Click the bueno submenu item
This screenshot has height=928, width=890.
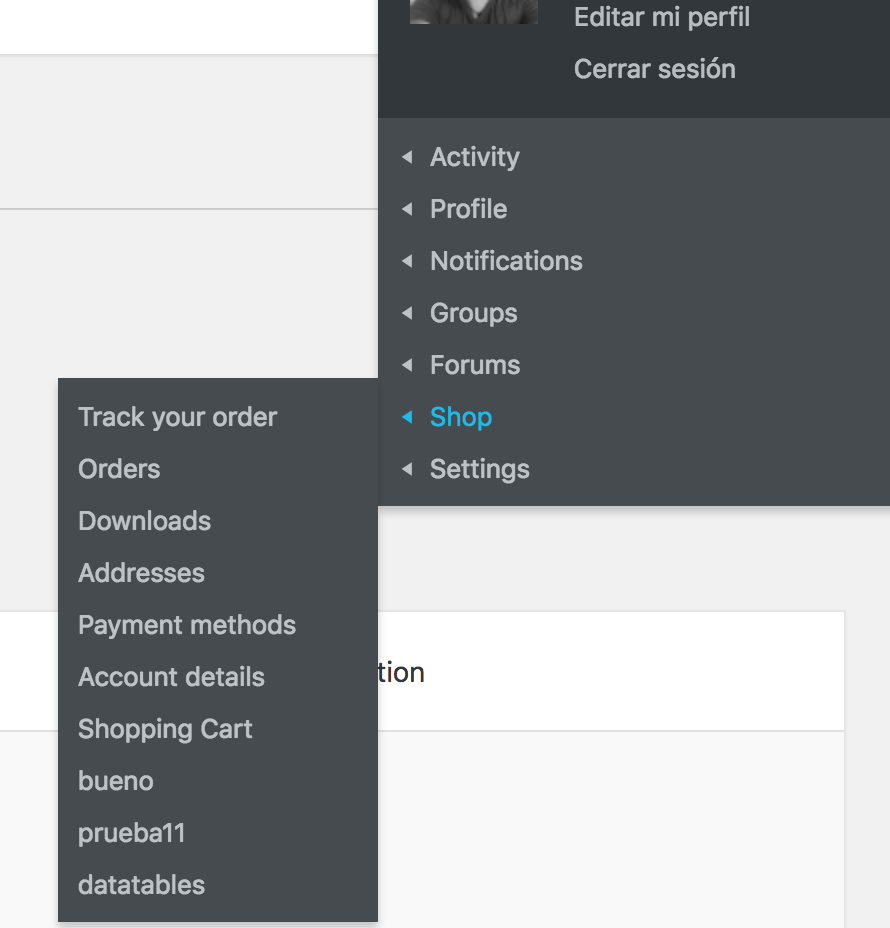(115, 781)
